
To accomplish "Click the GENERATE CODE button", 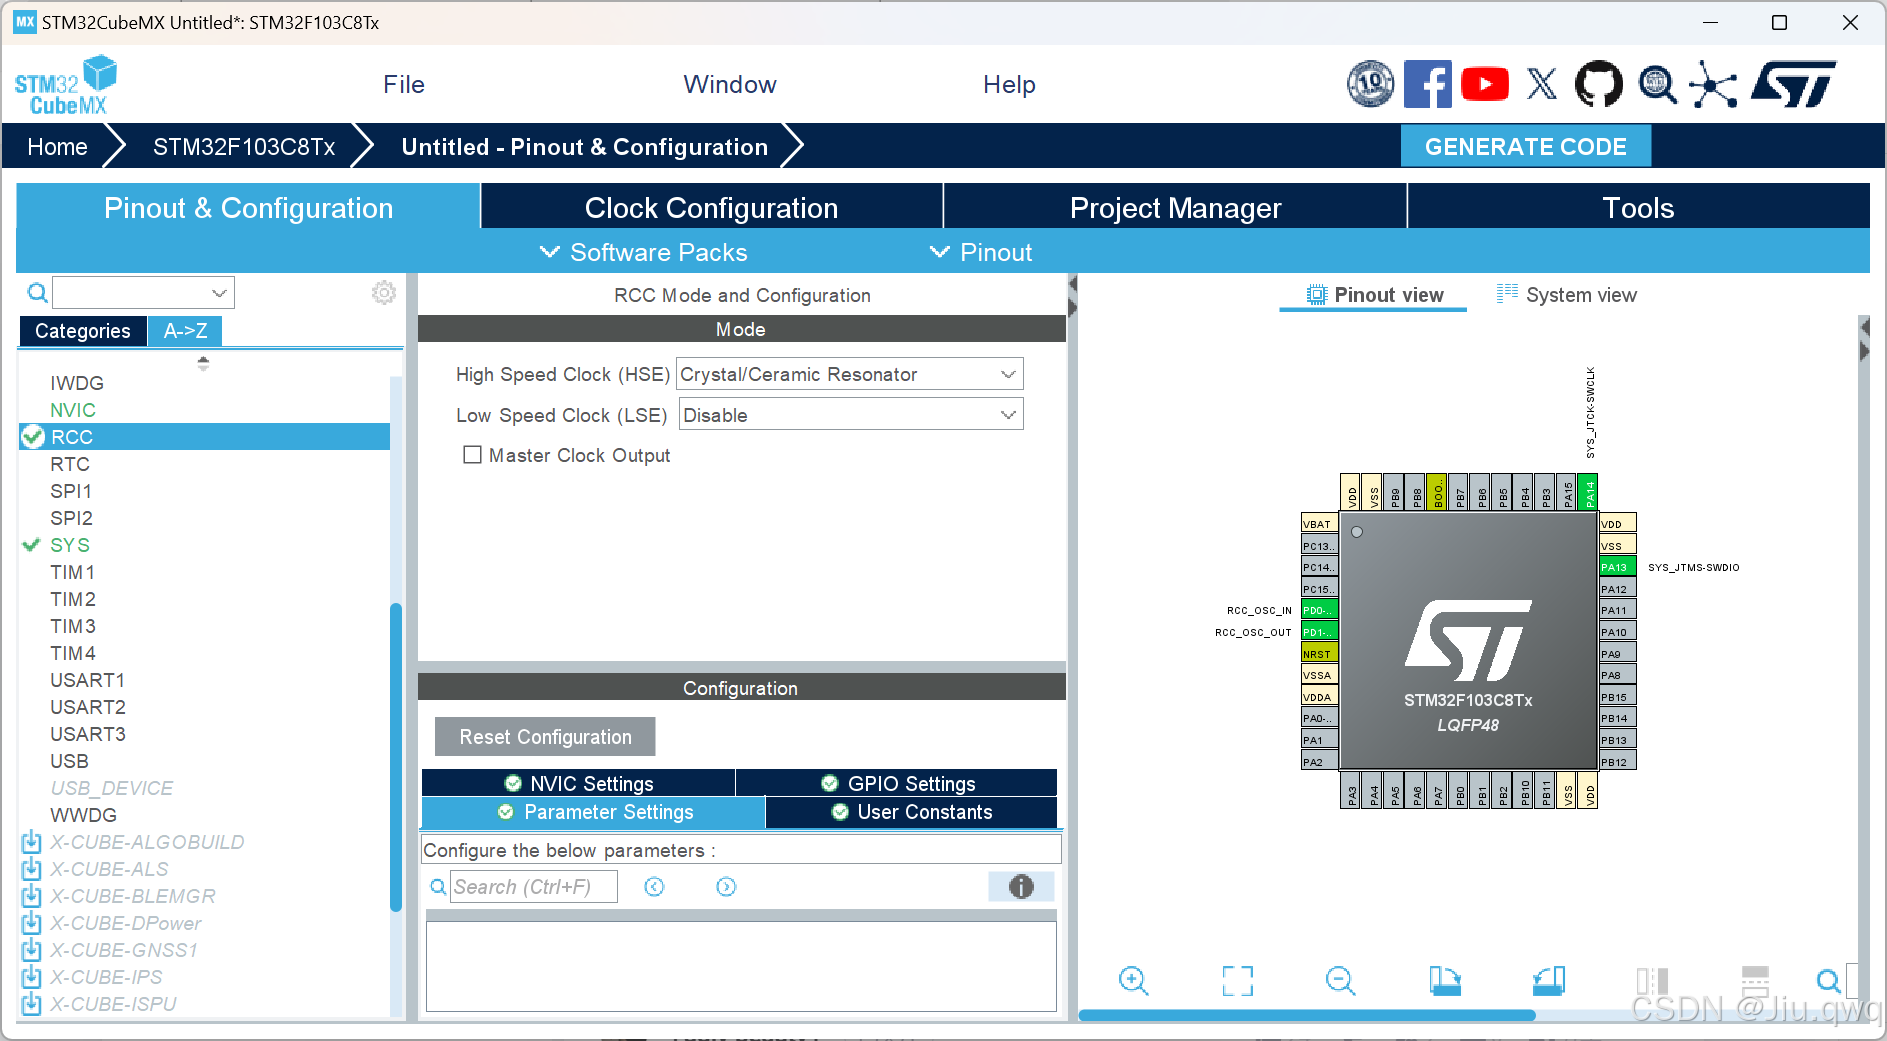I will coord(1525,147).
